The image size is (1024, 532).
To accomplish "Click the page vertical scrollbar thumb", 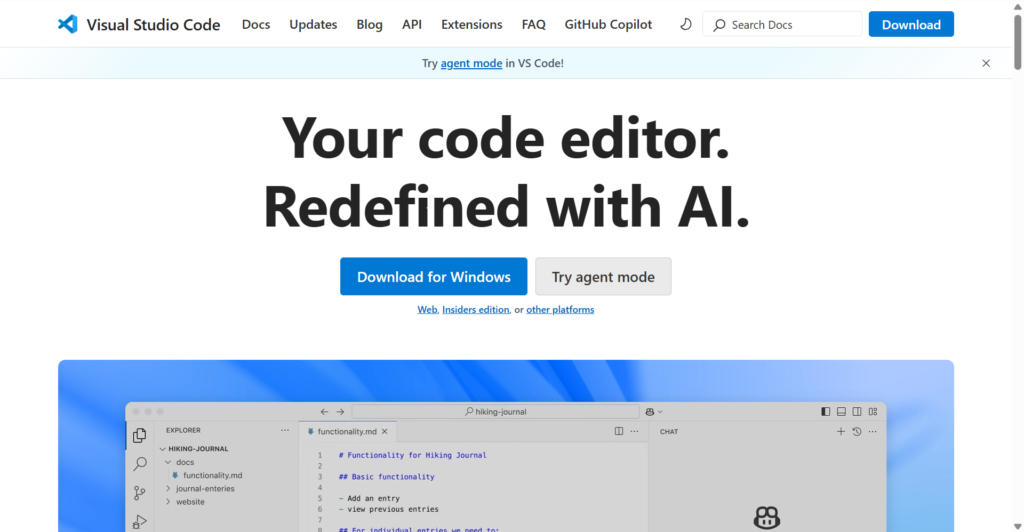I will pyautogui.click(x=1017, y=40).
